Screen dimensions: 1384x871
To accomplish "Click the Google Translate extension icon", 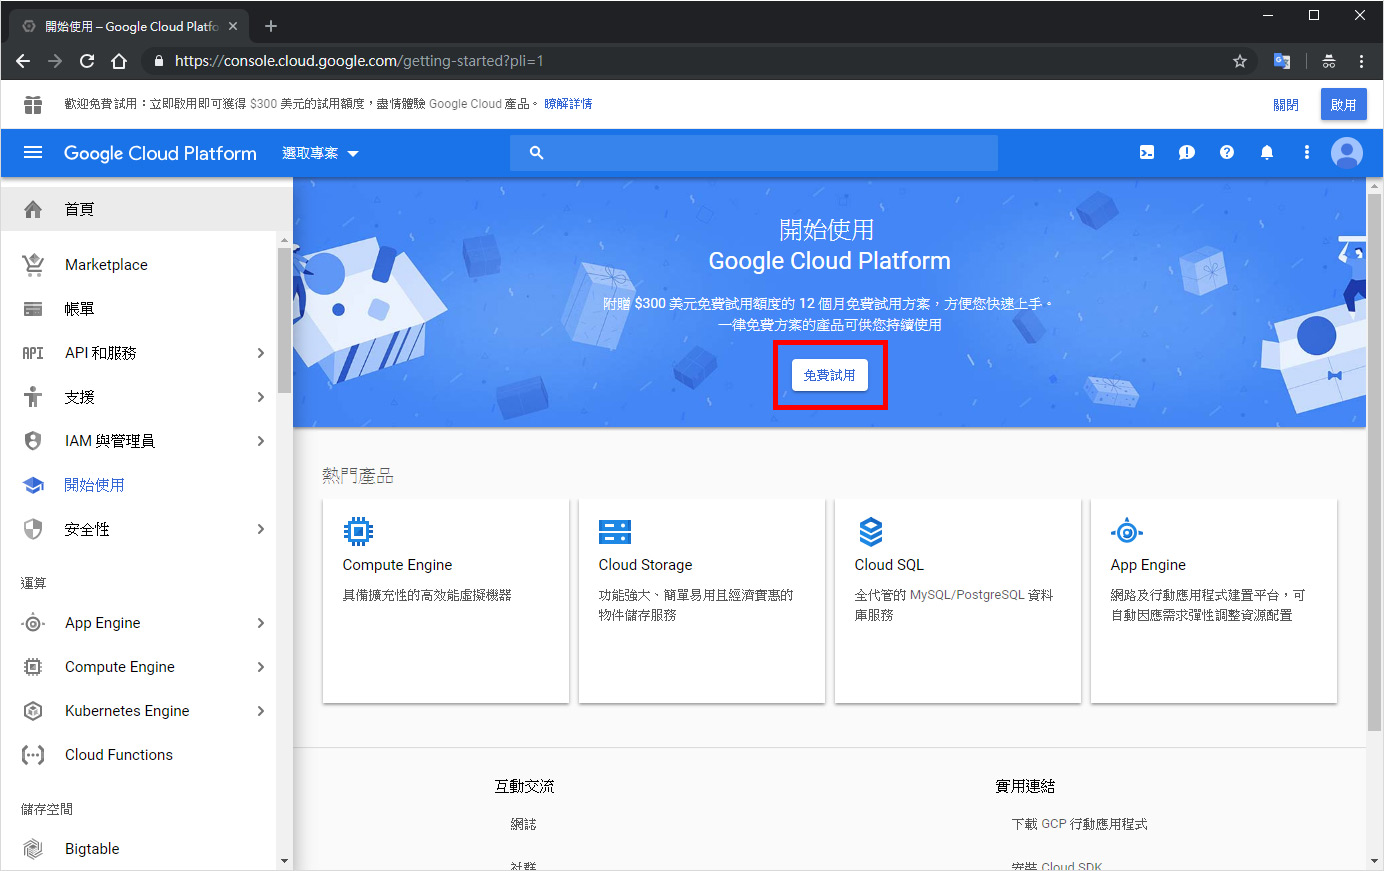I will [x=1282, y=61].
